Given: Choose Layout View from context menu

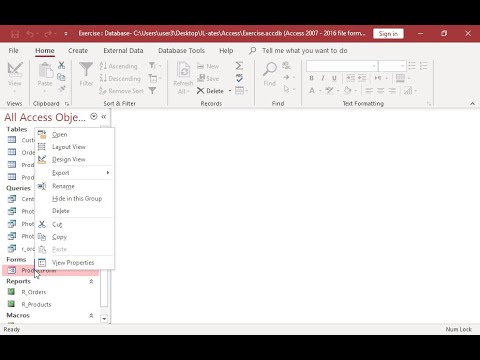Looking at the screenshot, I should coord(75,147).
